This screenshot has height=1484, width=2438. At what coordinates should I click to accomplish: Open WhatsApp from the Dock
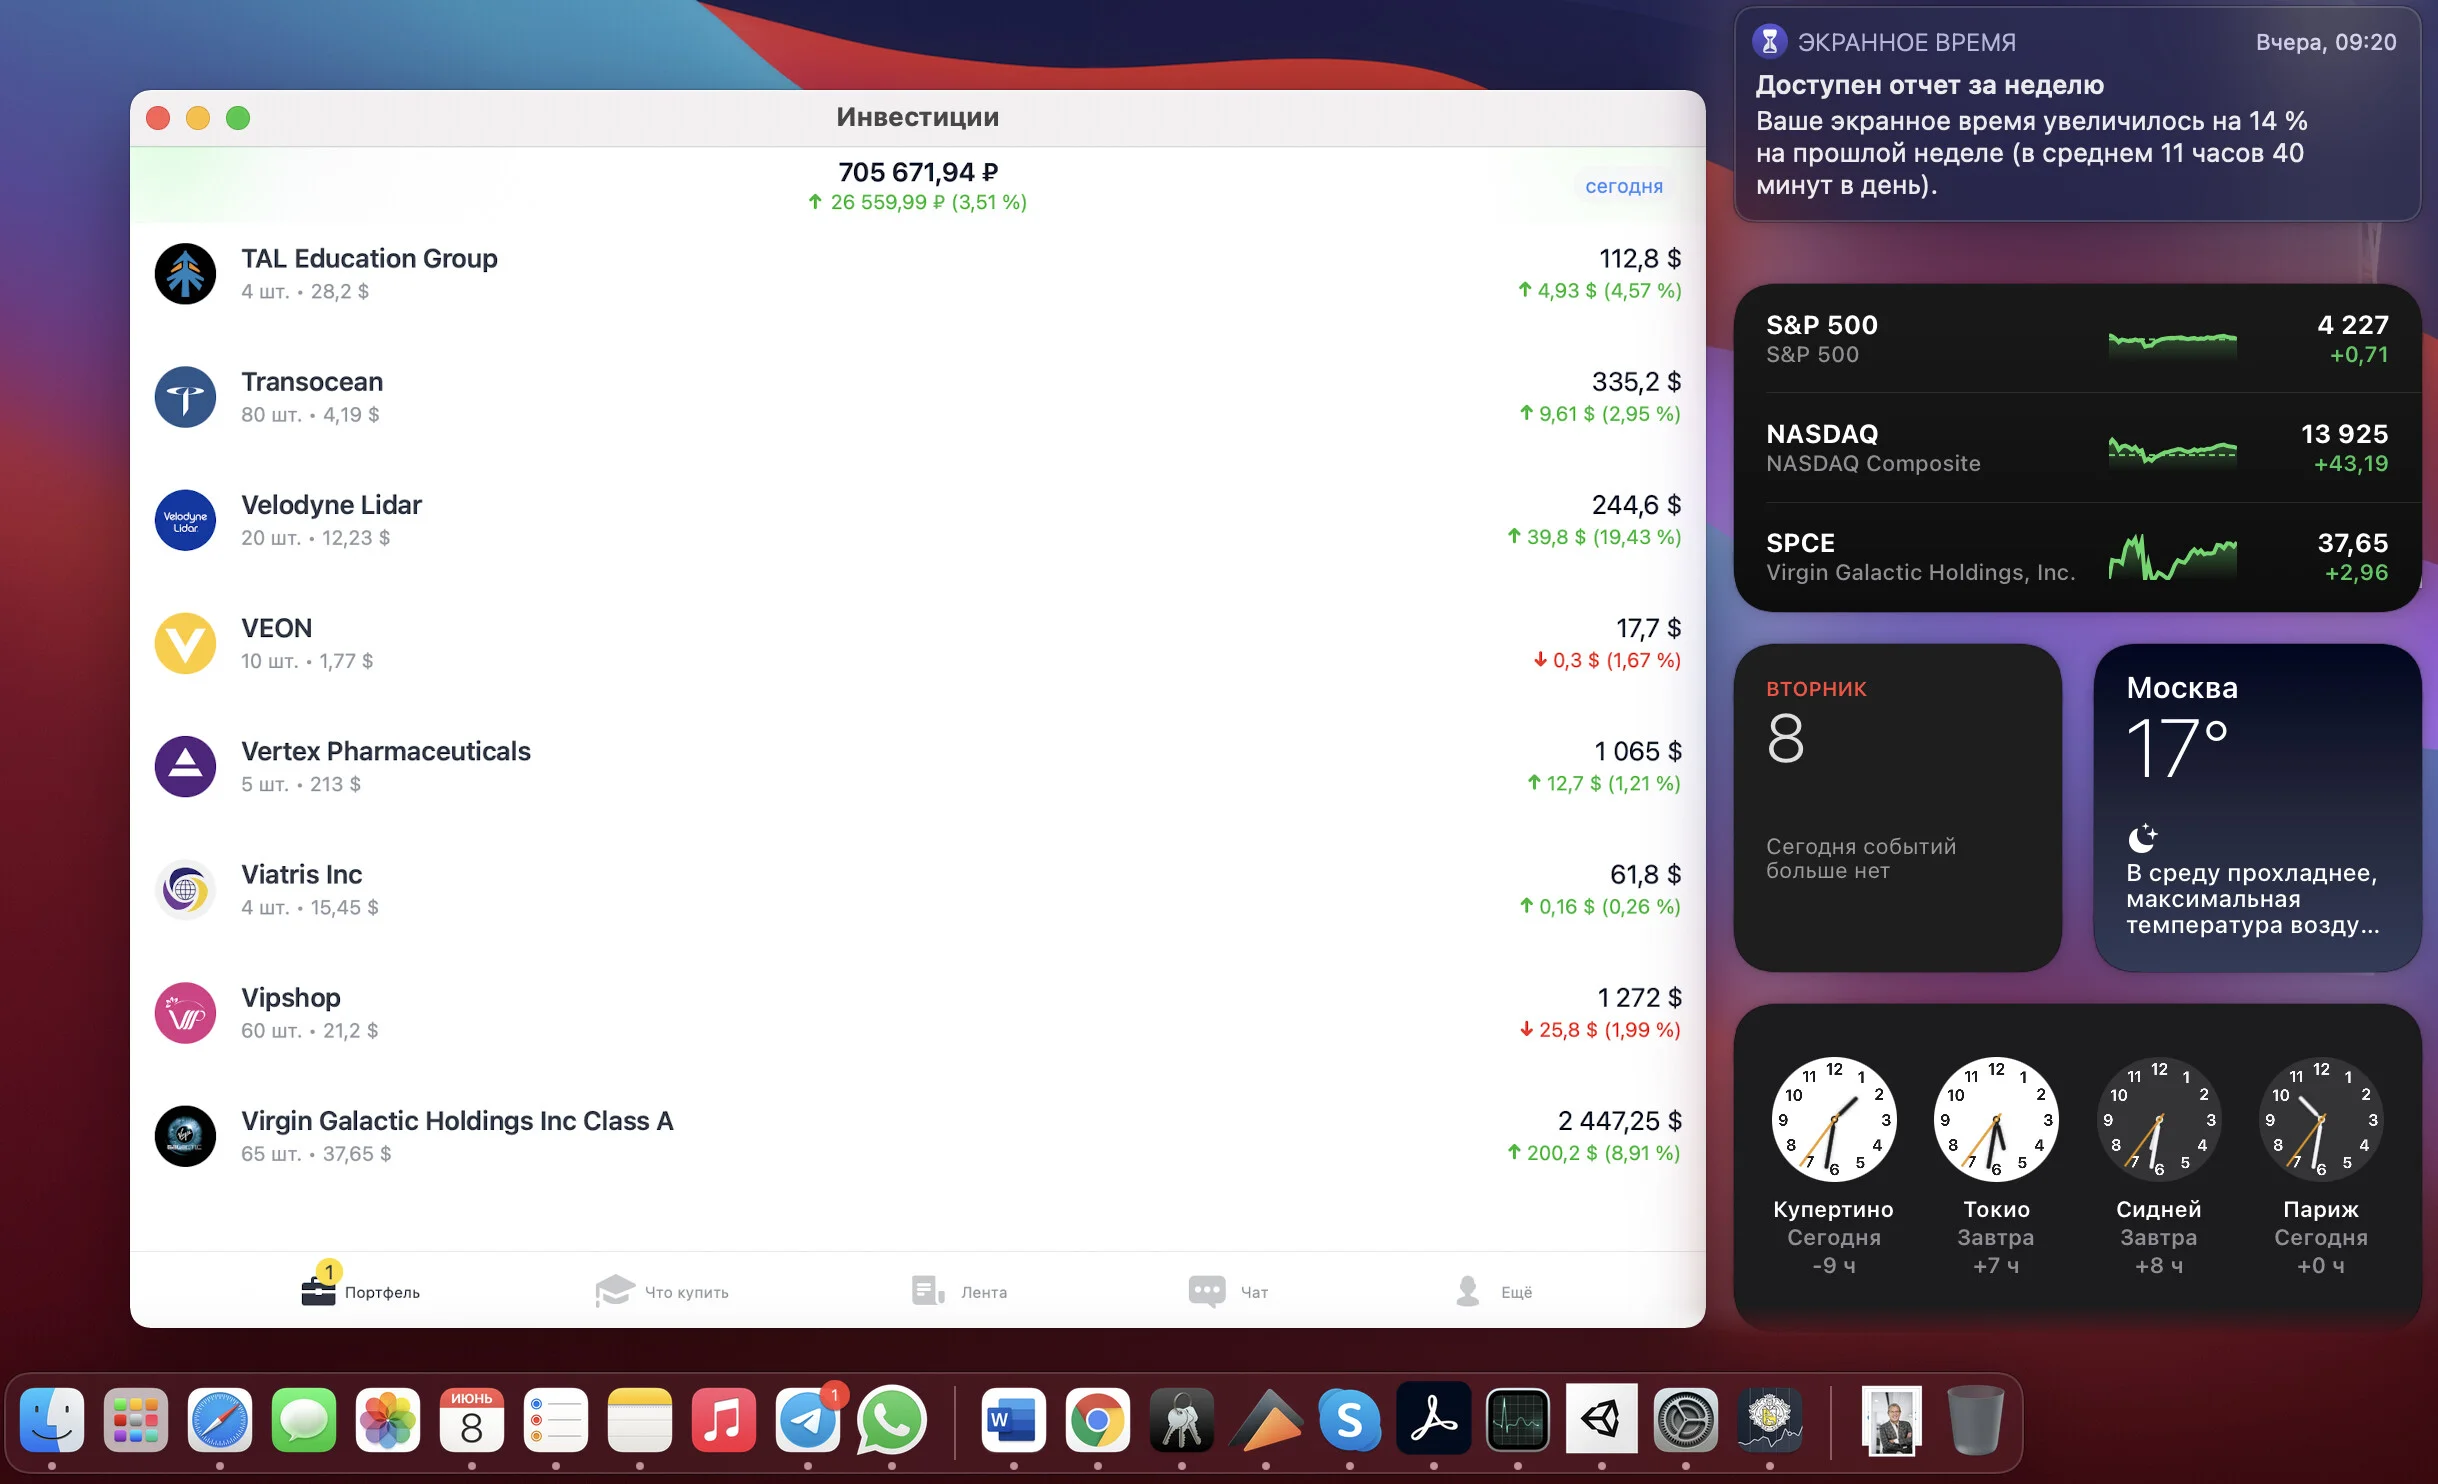[x=892, y=1420]
